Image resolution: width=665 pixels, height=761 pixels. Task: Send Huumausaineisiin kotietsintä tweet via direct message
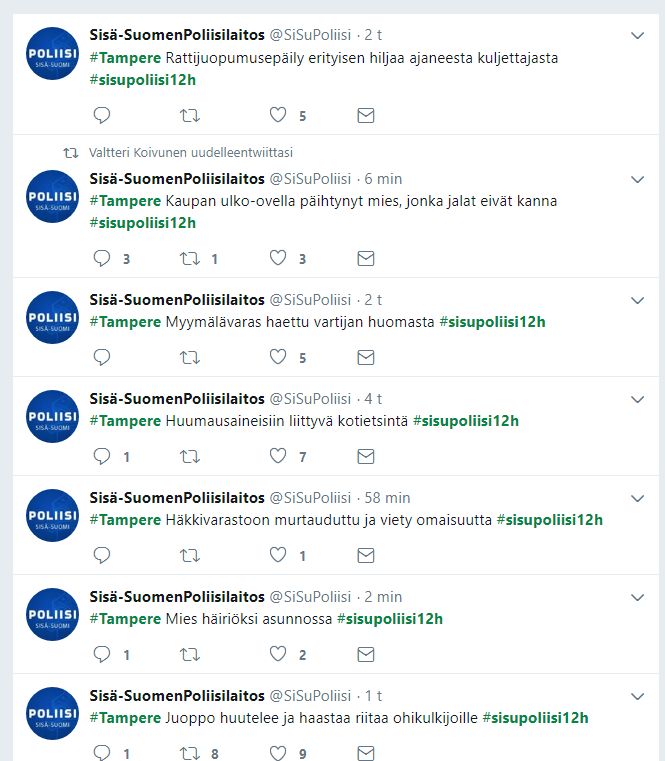click(x=366, y=456)
